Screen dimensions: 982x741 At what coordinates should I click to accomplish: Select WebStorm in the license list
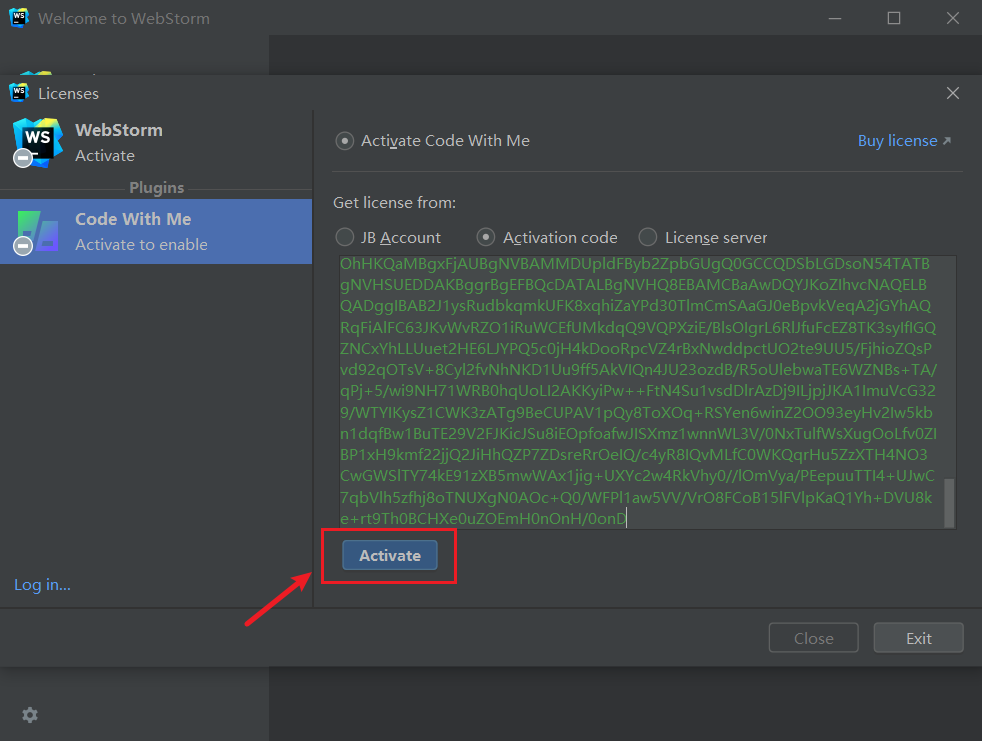[156, 143]
